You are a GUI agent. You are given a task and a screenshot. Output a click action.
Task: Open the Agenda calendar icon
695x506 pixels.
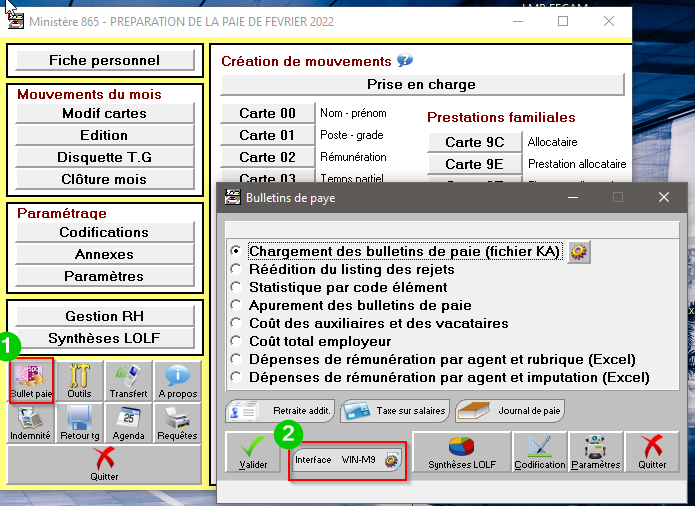tap(128, 423)
